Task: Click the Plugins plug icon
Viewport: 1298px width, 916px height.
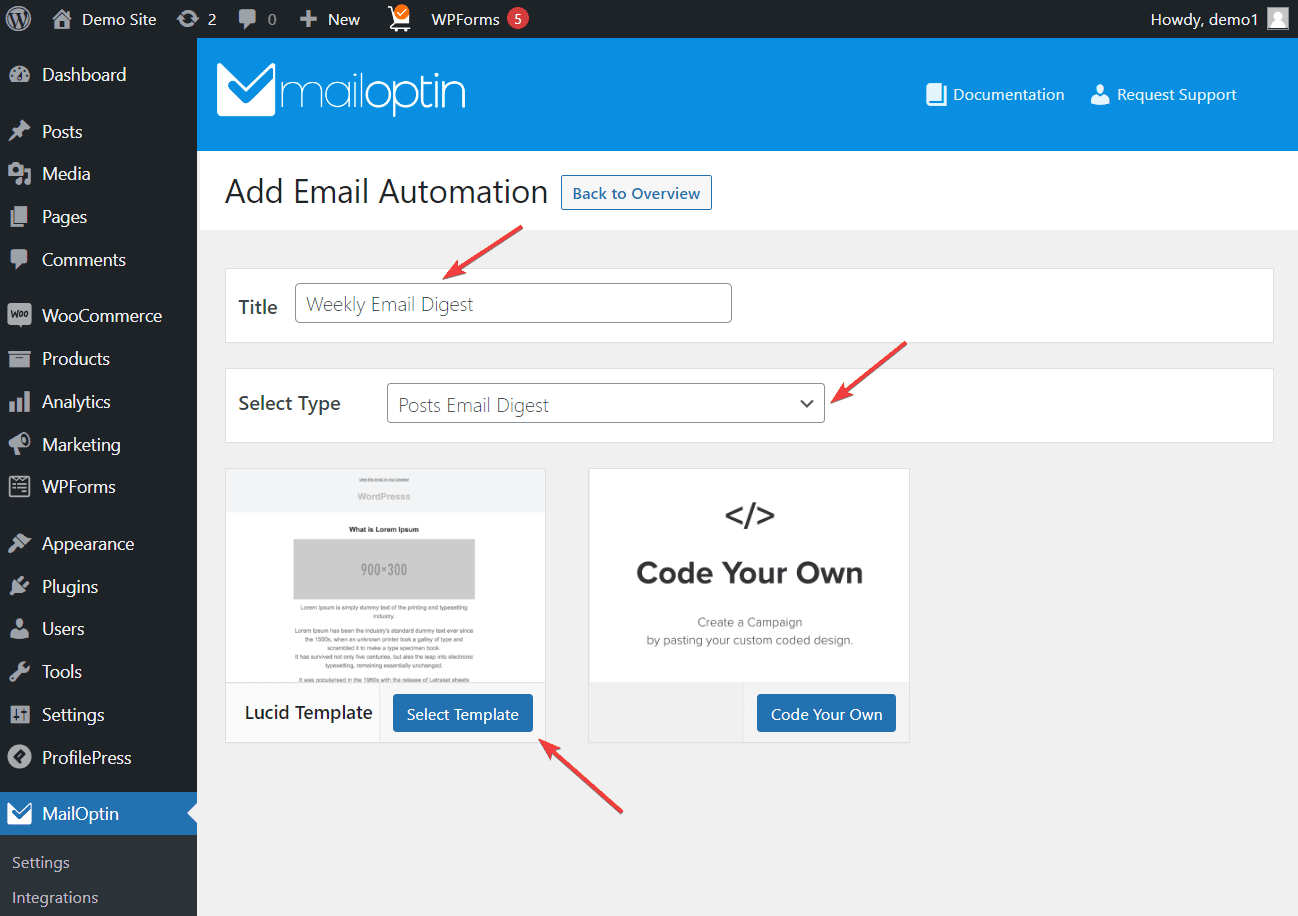Action: [19, 587]
